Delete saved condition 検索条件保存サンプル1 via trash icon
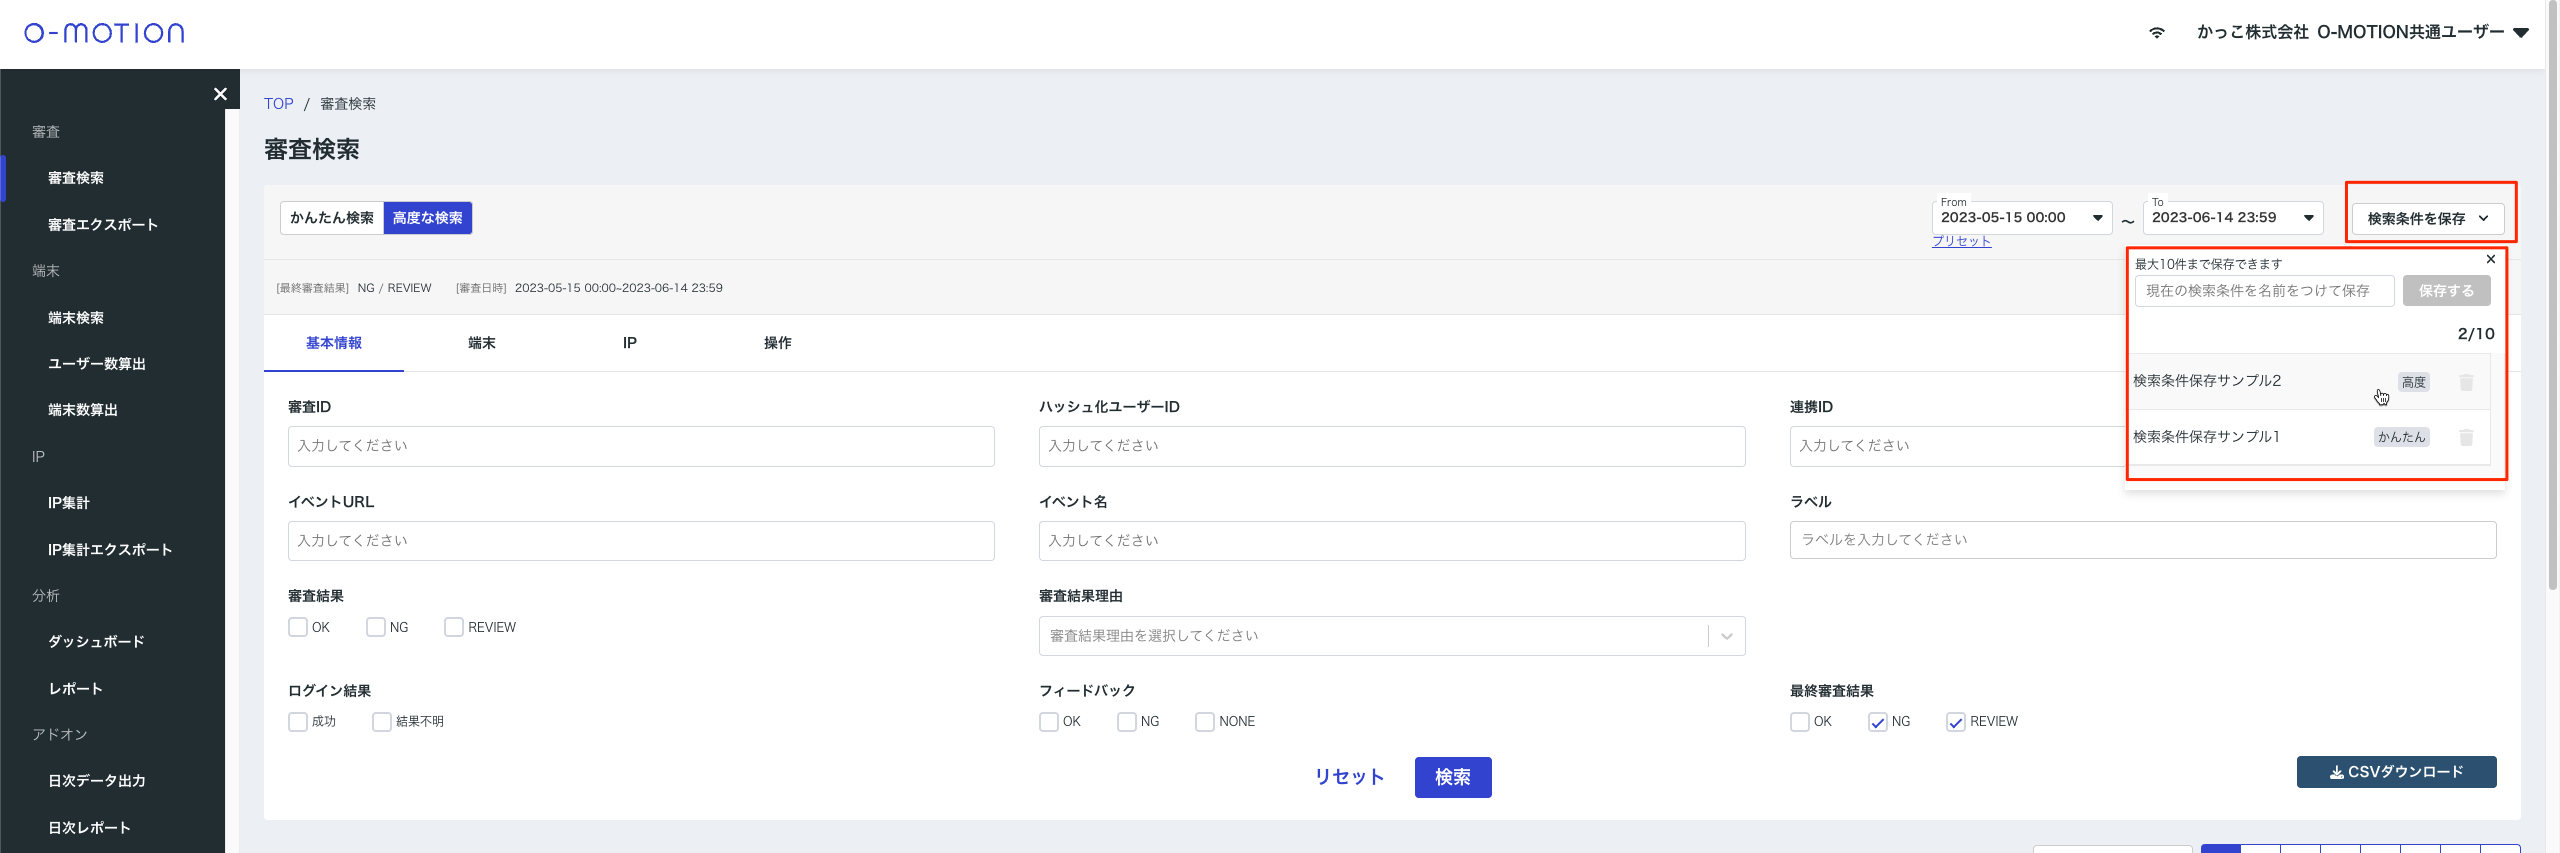Viewport: 2560px width, 853px height. (2466, 437)
